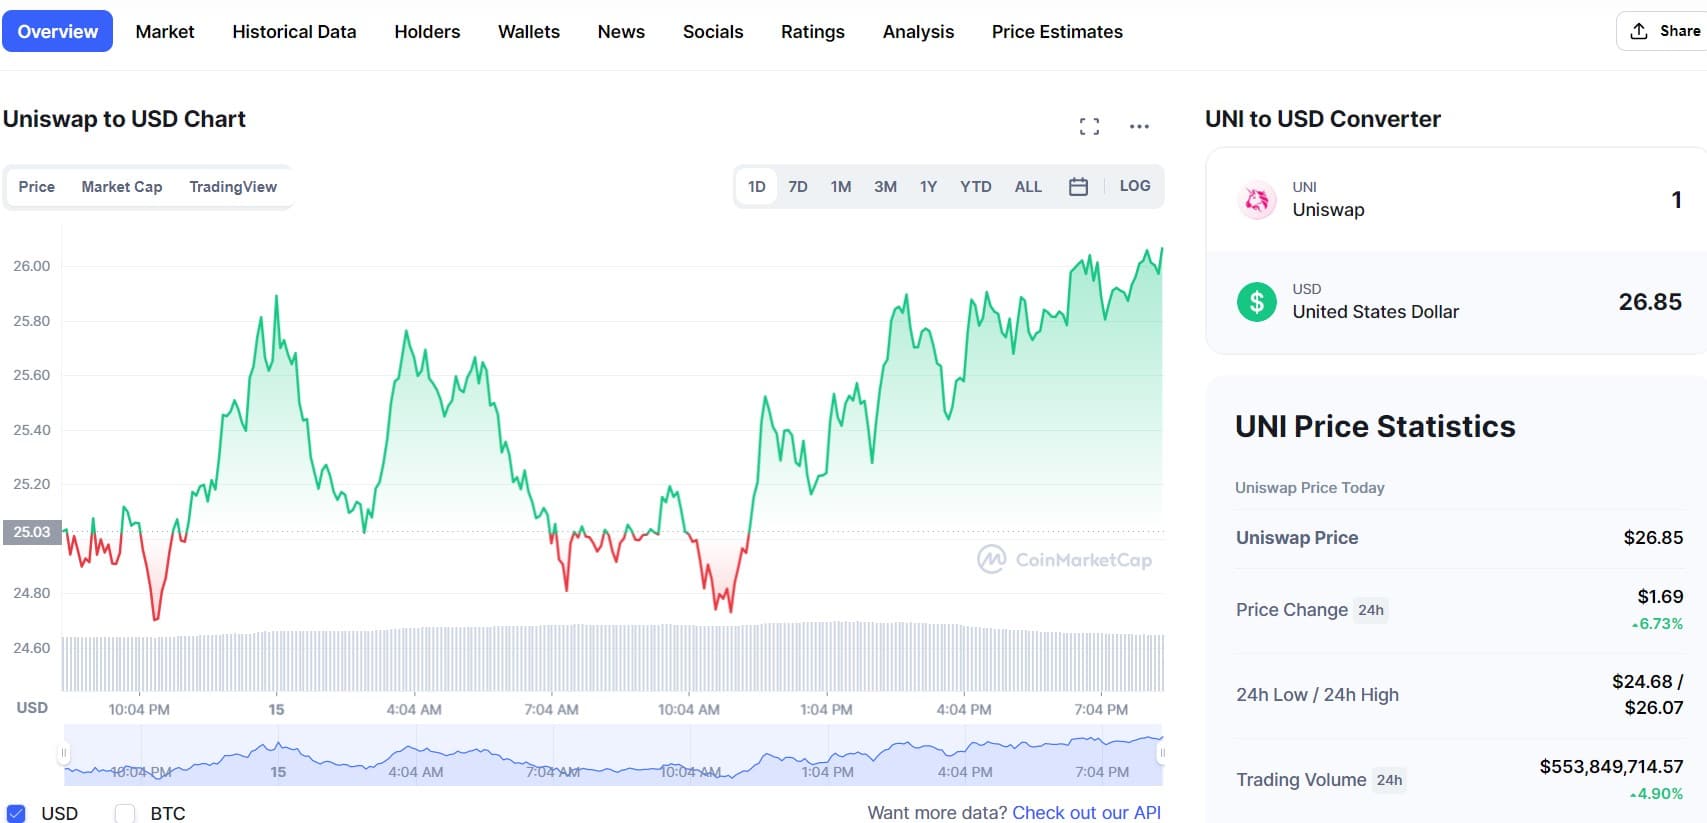Screen dimensions: 1707x823
Task: Click the 24h badge beside Price Change
Action: (1371, 610)
